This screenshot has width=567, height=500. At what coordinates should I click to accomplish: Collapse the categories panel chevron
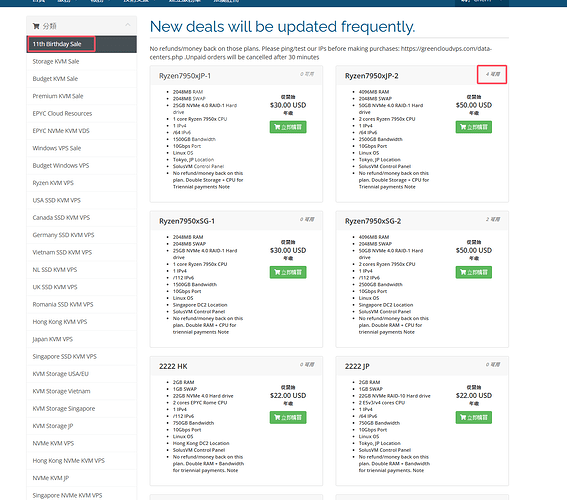coord(128,25)
